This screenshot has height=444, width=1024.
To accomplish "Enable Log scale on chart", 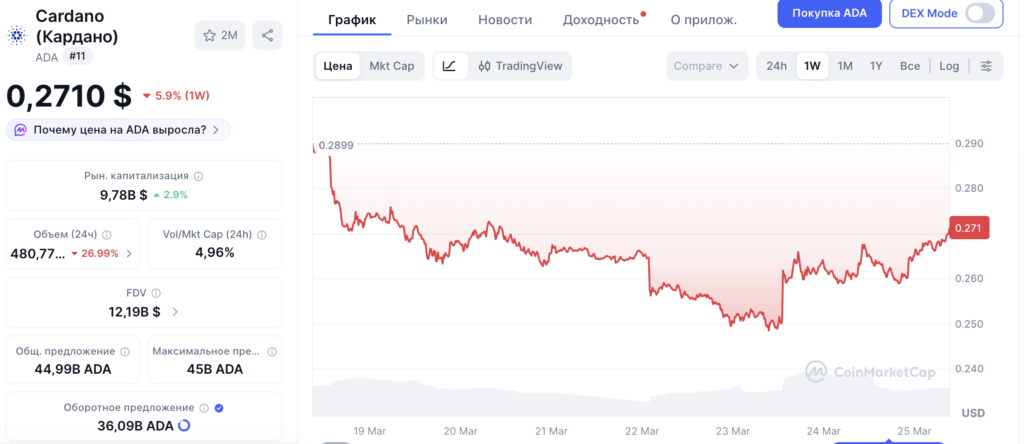I will coord(949,66).
